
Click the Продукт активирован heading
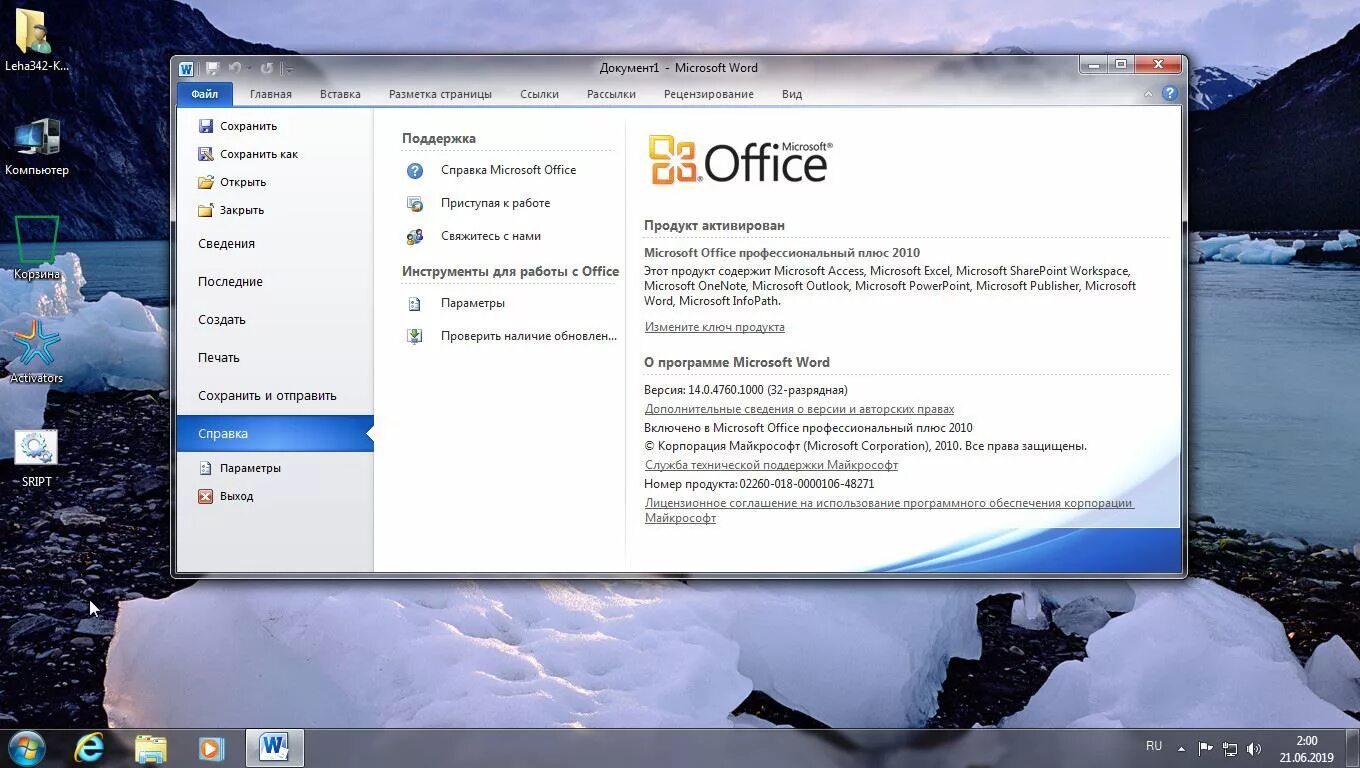(714, 226)
